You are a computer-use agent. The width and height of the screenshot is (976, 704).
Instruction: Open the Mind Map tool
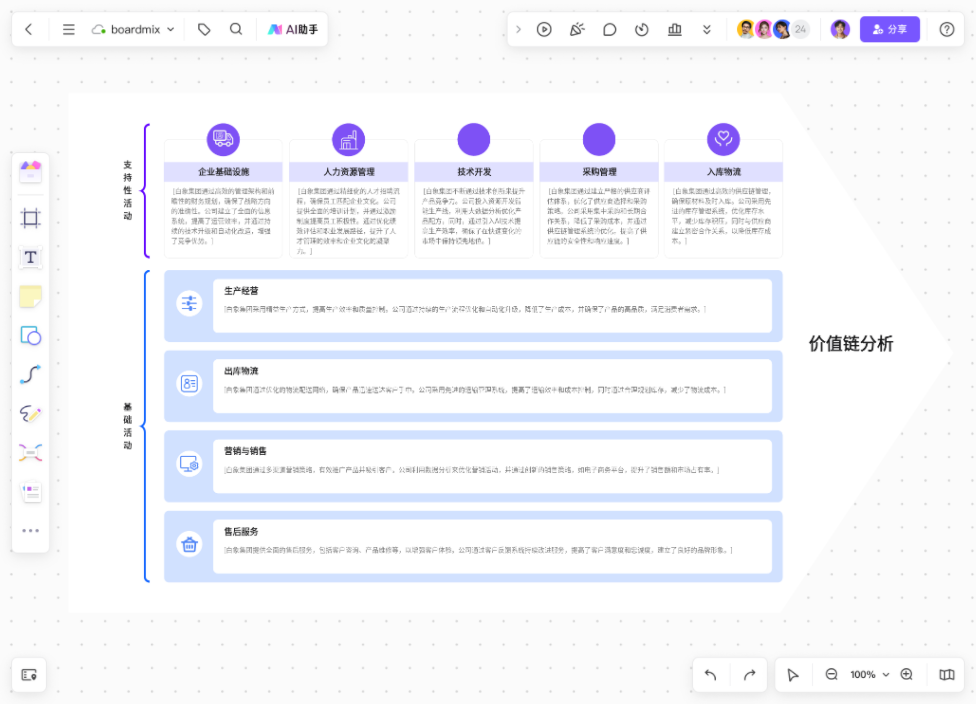[x=30, y=453]
